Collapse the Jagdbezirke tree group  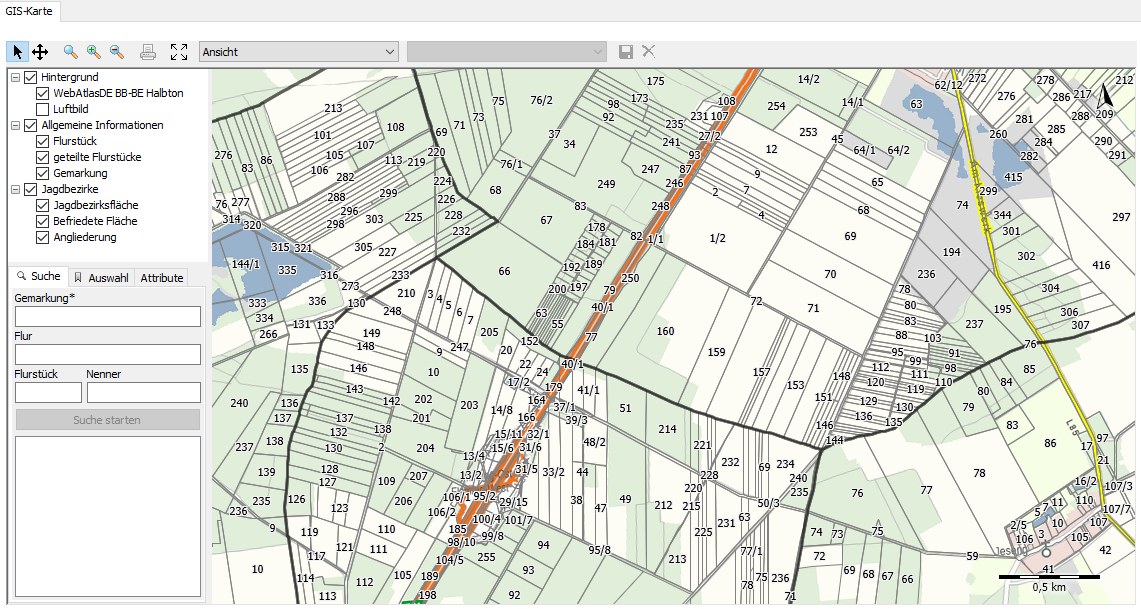point(16,189)
